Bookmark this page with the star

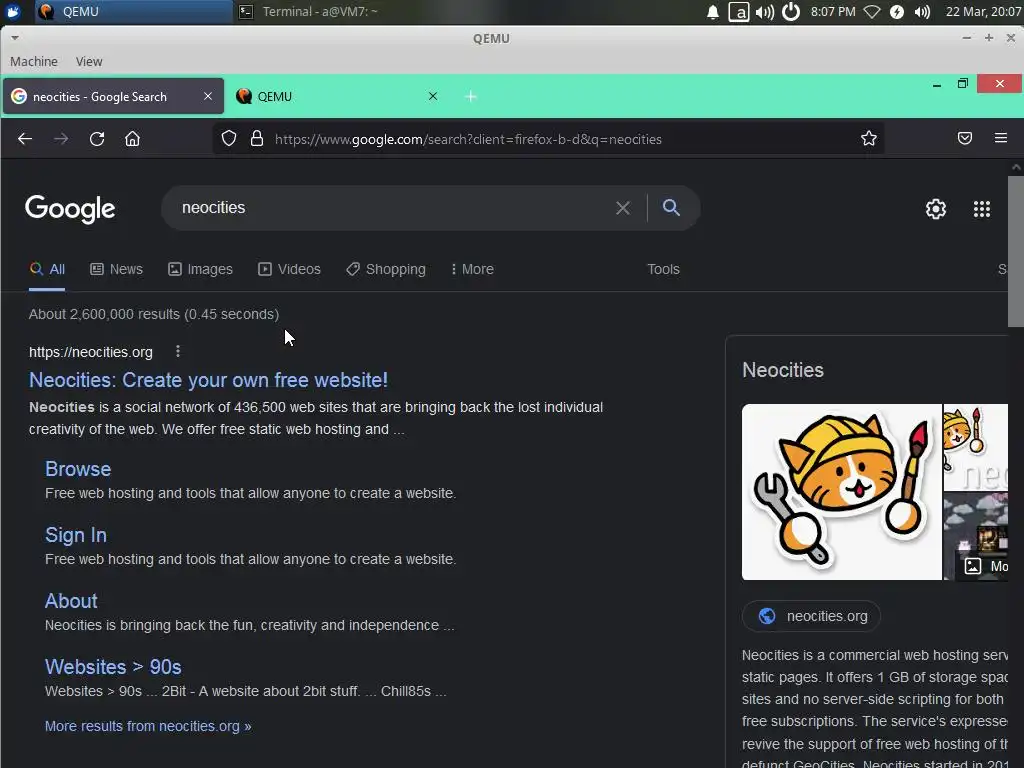(x=869, y=138)
